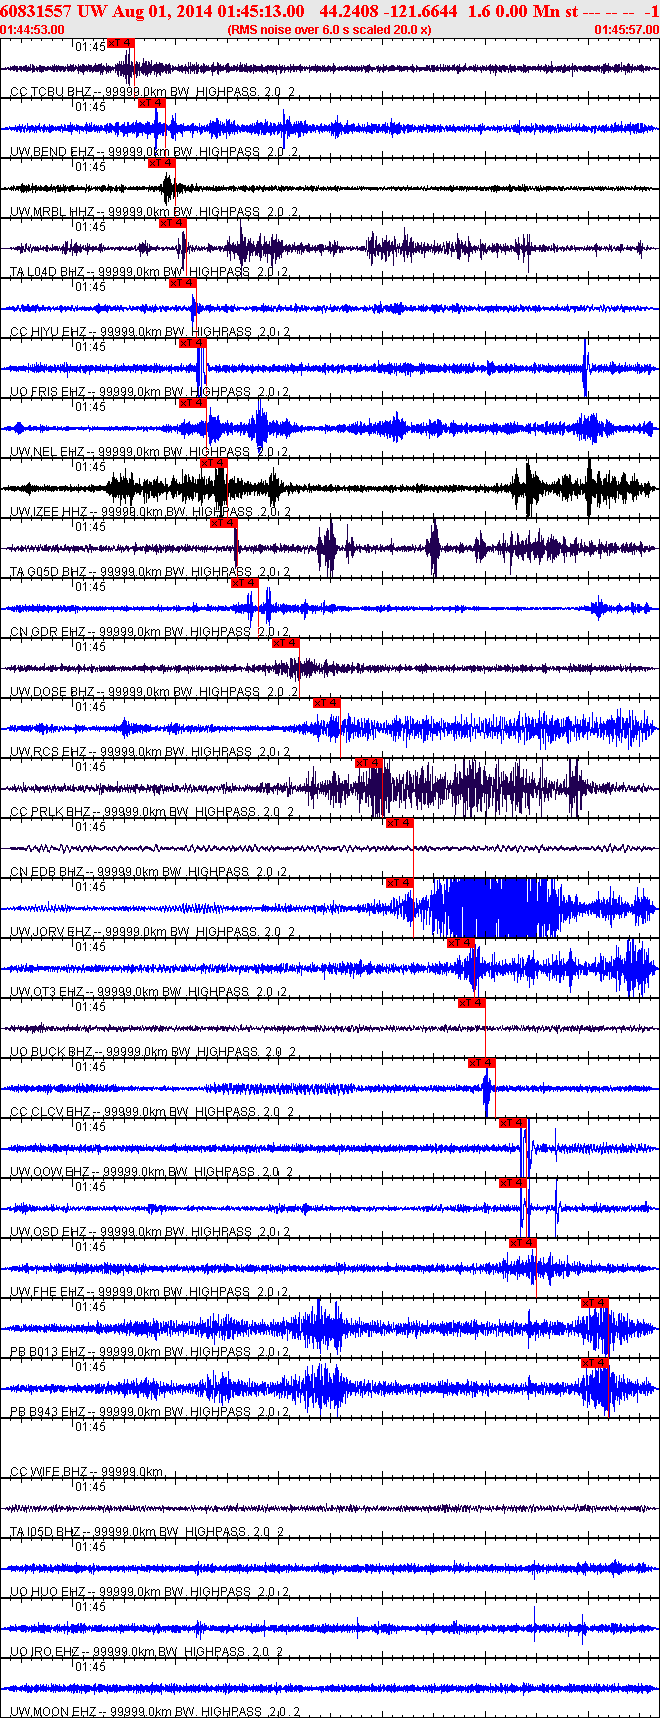Select the CC.TCBU BHZ station label
660x1718 pixels.
51,92
